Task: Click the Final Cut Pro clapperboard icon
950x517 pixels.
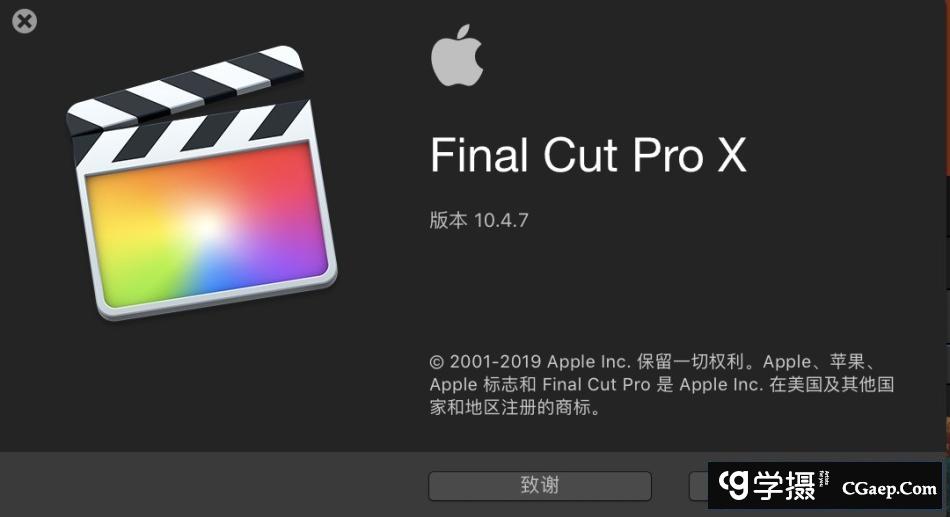Action: click(201, 182)
